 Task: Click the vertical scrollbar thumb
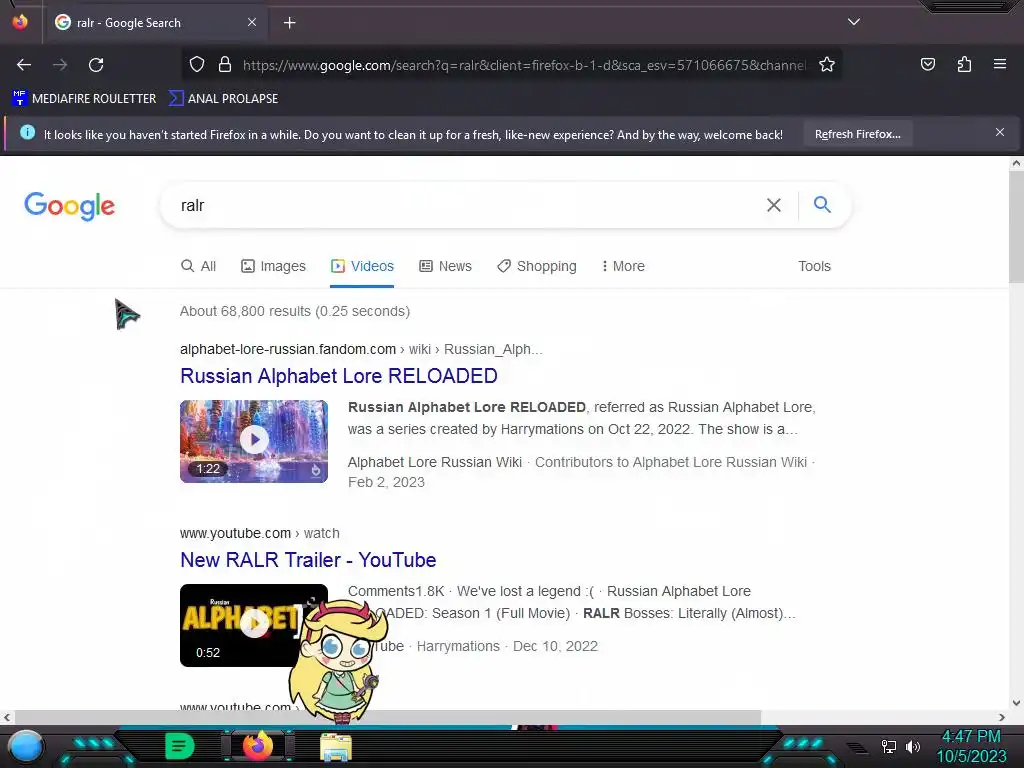[x=1016, y=225]
